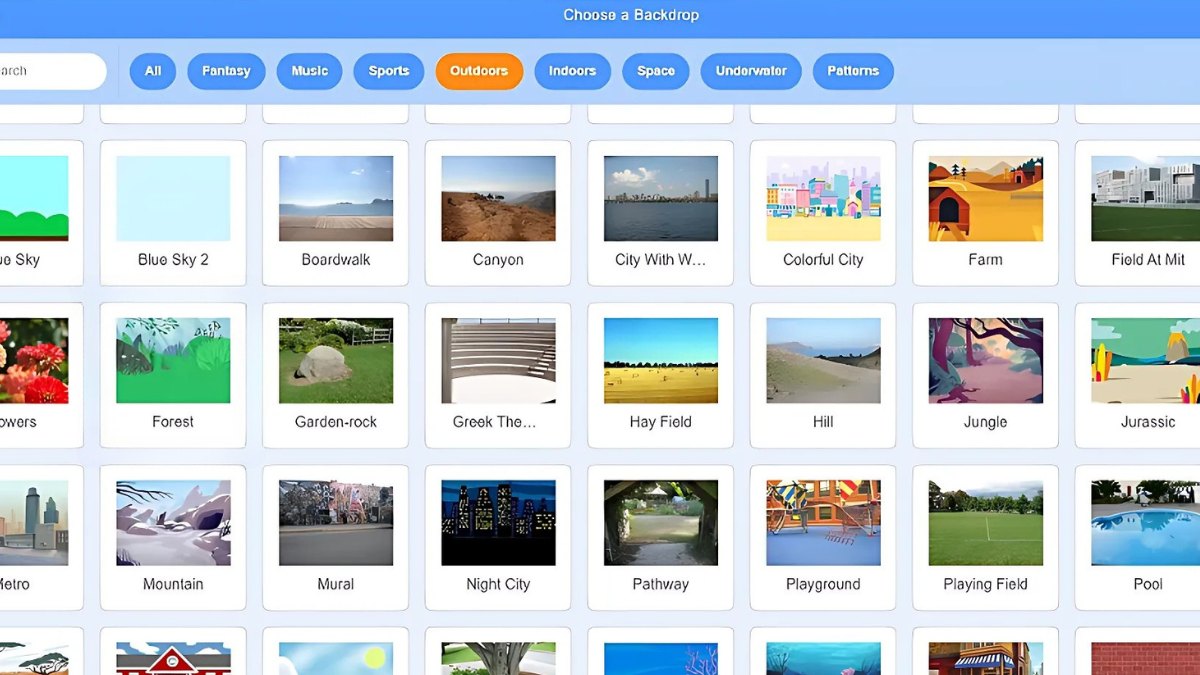Pick the Canyon backdrop
Image resolution: width=1200 pixels, height=675 pixels.
tap(498, 213)
